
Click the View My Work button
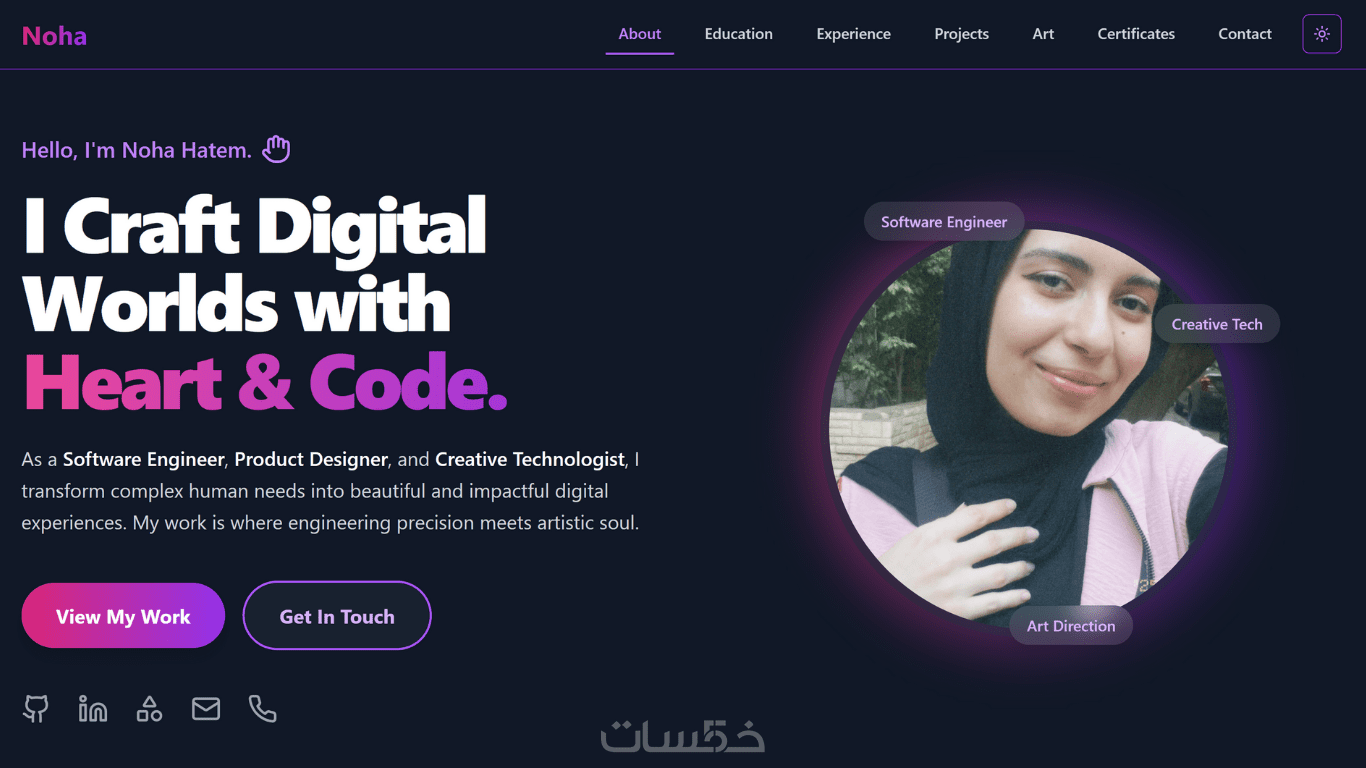(123, 616)
